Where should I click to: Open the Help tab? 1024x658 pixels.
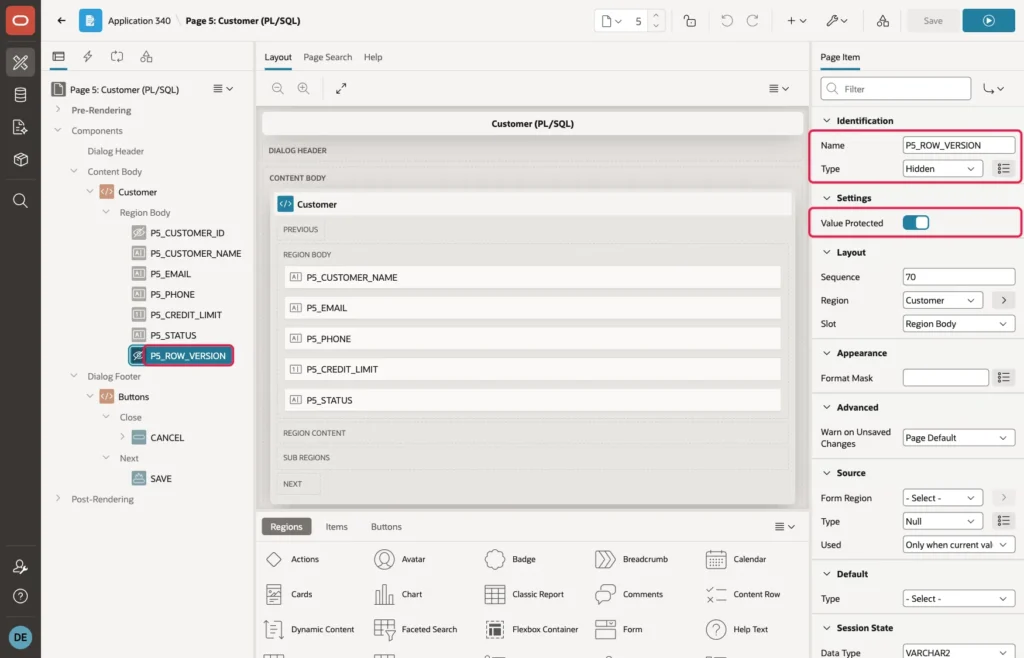tap(373, 57)
